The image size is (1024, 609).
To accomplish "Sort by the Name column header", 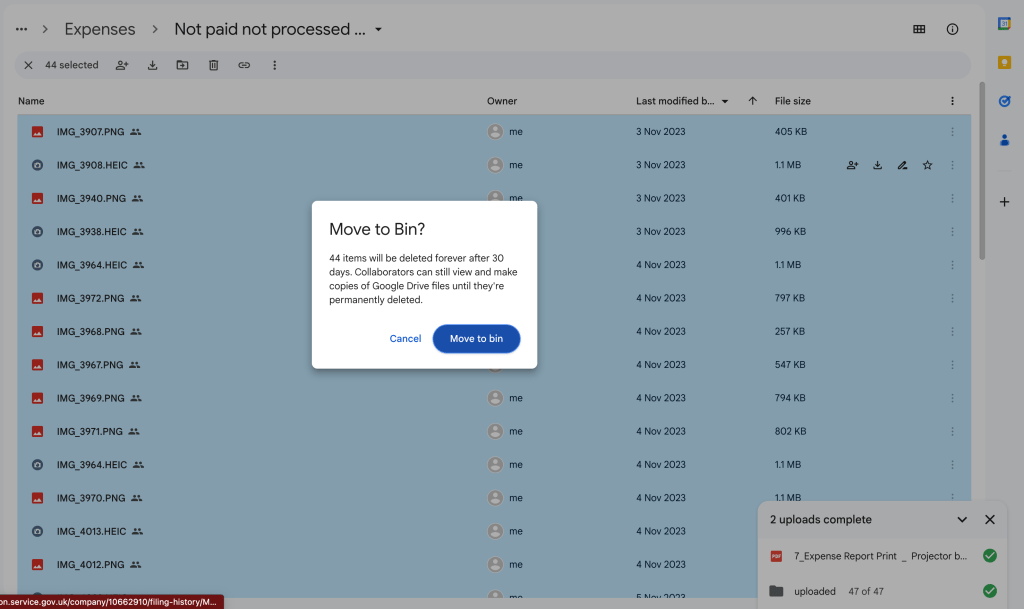I will 31,101.
